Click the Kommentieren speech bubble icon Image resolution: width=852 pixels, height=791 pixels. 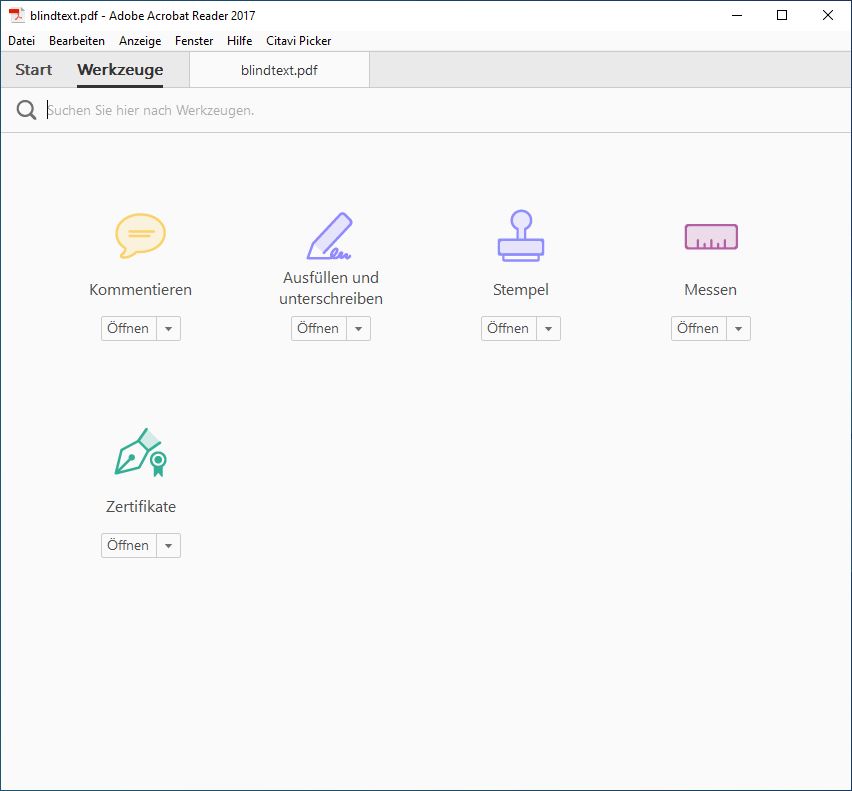140,235
